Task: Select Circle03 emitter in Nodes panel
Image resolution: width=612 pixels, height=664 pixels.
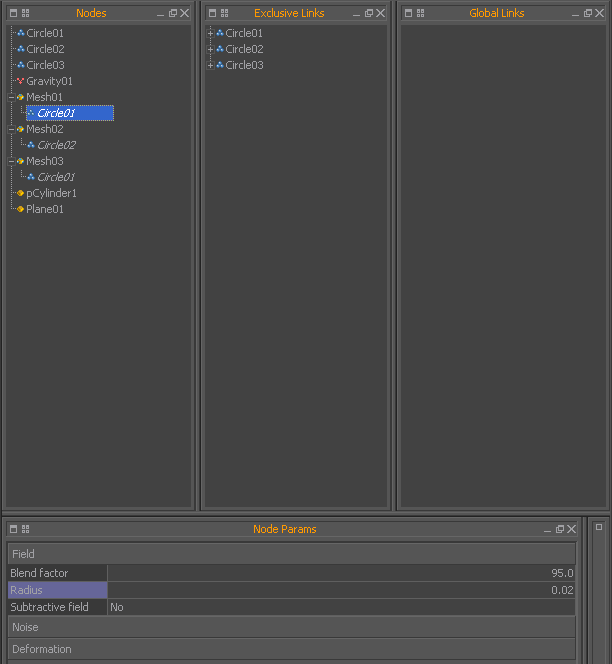Action: (45, 65)
